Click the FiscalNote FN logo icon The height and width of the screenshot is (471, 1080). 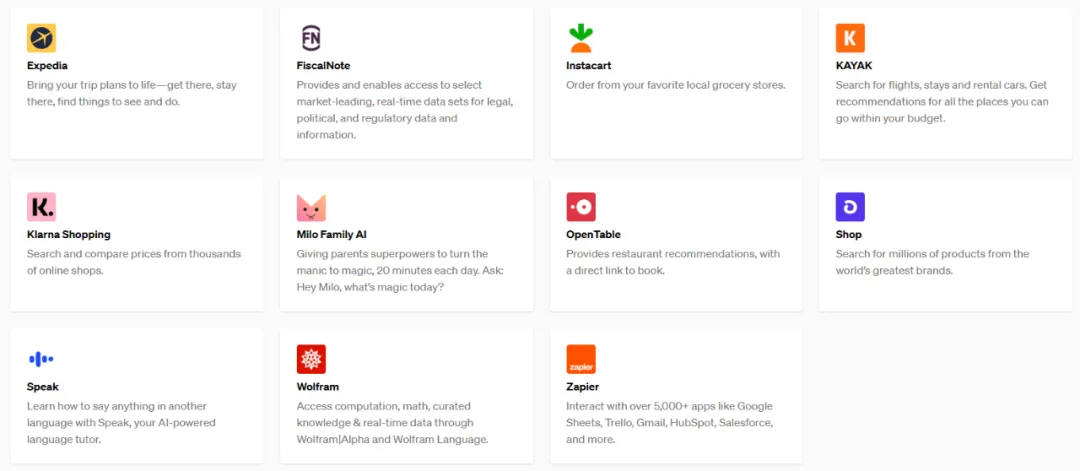click(311, 38)
